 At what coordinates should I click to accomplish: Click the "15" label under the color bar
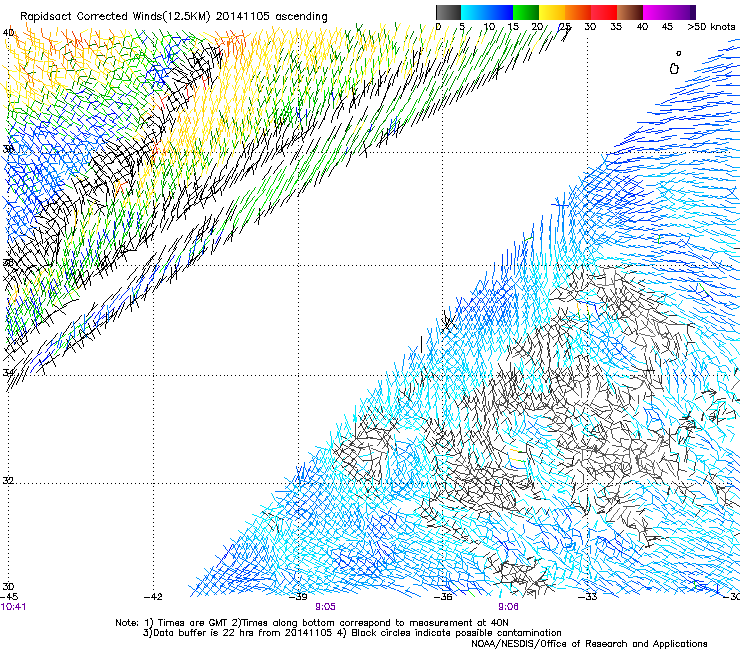pos(513,26)
